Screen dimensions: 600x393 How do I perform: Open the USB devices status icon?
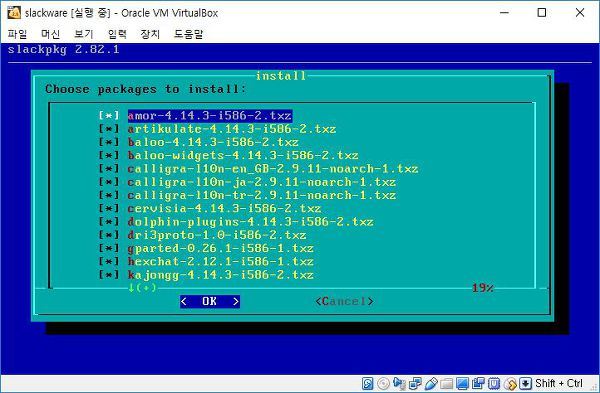point(431,383)
